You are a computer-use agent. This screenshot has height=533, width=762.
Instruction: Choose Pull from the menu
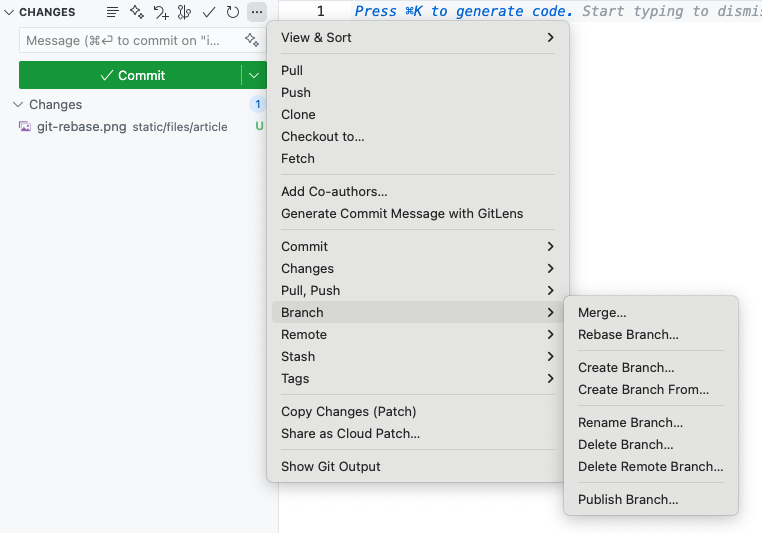tap(418, 70)
